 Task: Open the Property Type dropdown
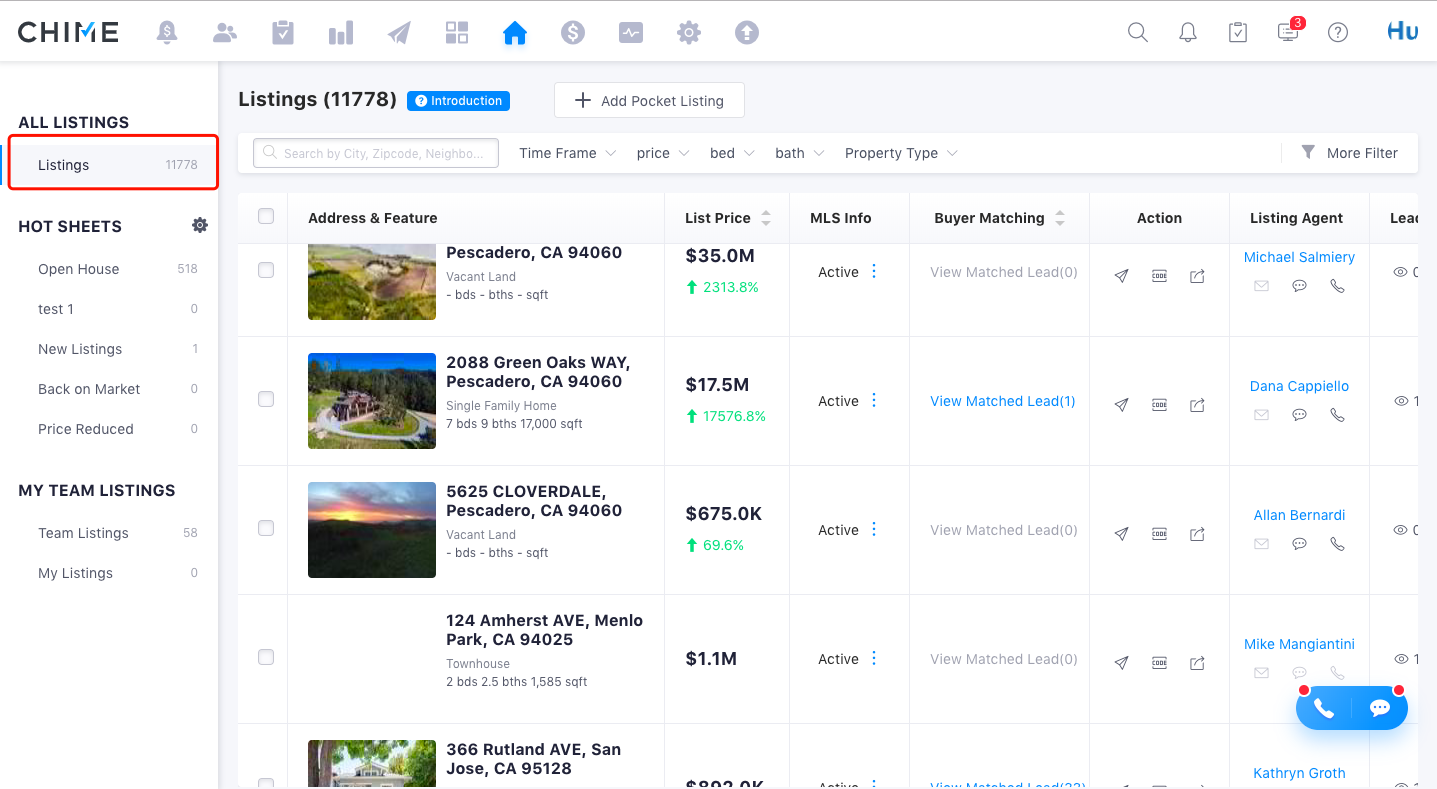(901, 153)
